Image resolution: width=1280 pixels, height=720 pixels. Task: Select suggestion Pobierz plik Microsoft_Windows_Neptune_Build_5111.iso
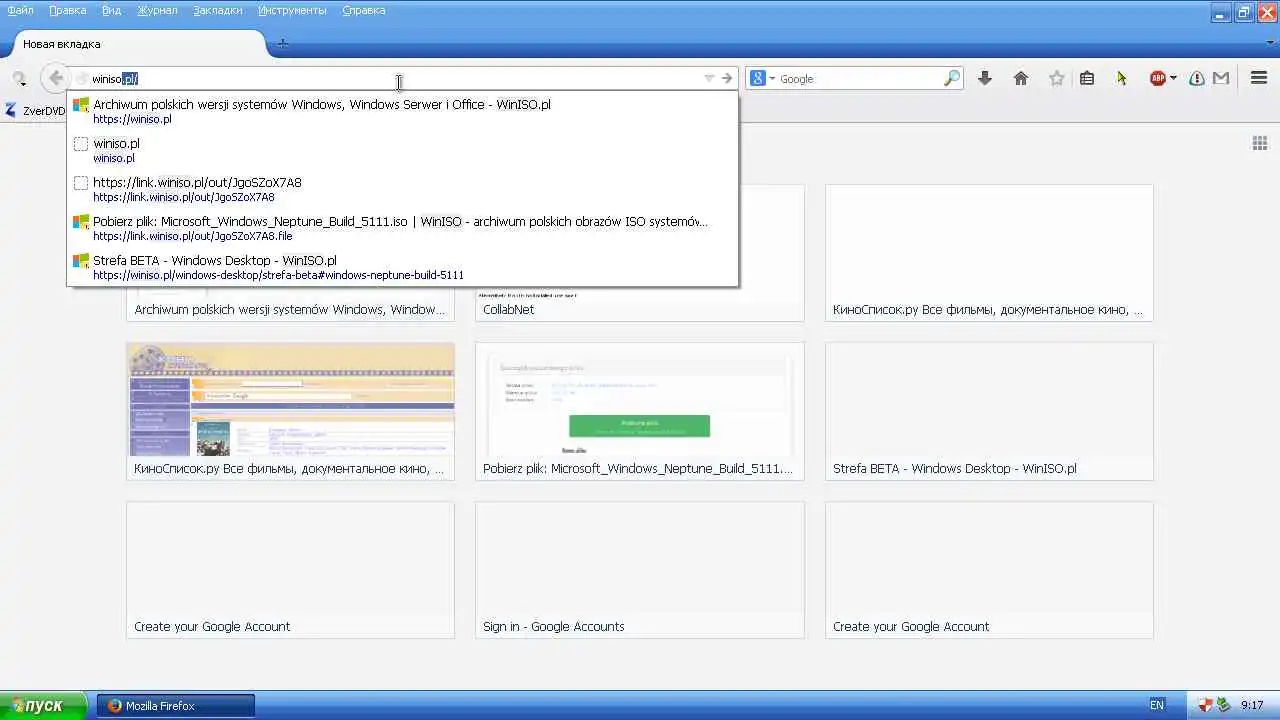[403, 228]
